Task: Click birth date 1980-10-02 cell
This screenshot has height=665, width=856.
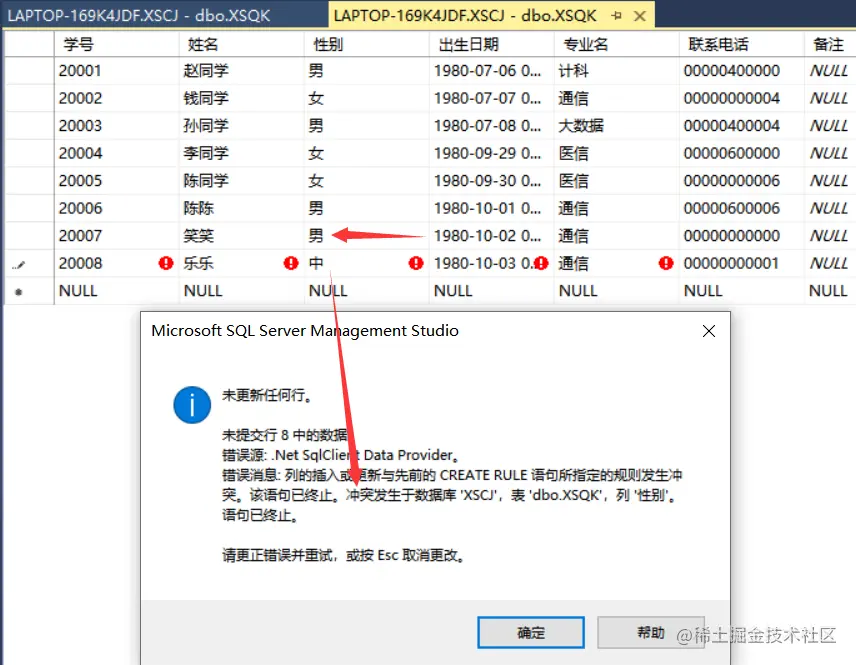Action: coord(492,236)
